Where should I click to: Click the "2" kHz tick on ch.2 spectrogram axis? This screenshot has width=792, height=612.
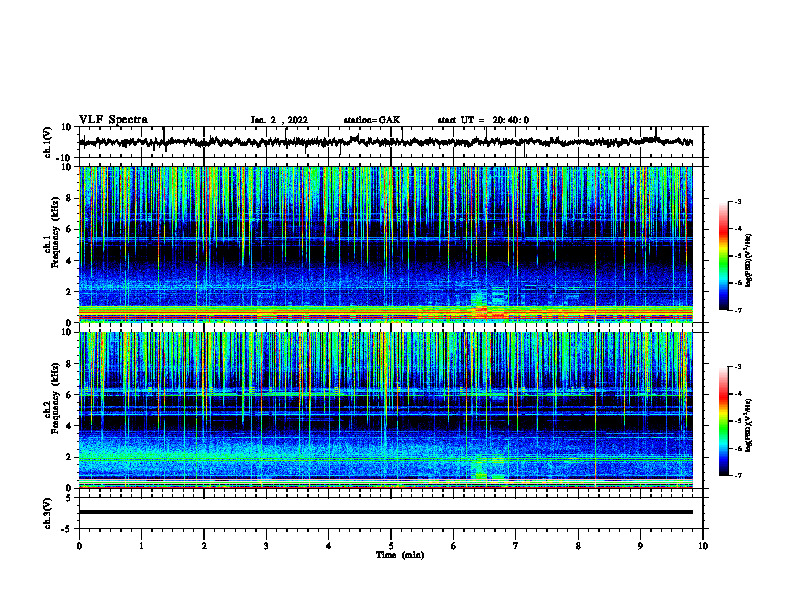(x=70, y=457)
